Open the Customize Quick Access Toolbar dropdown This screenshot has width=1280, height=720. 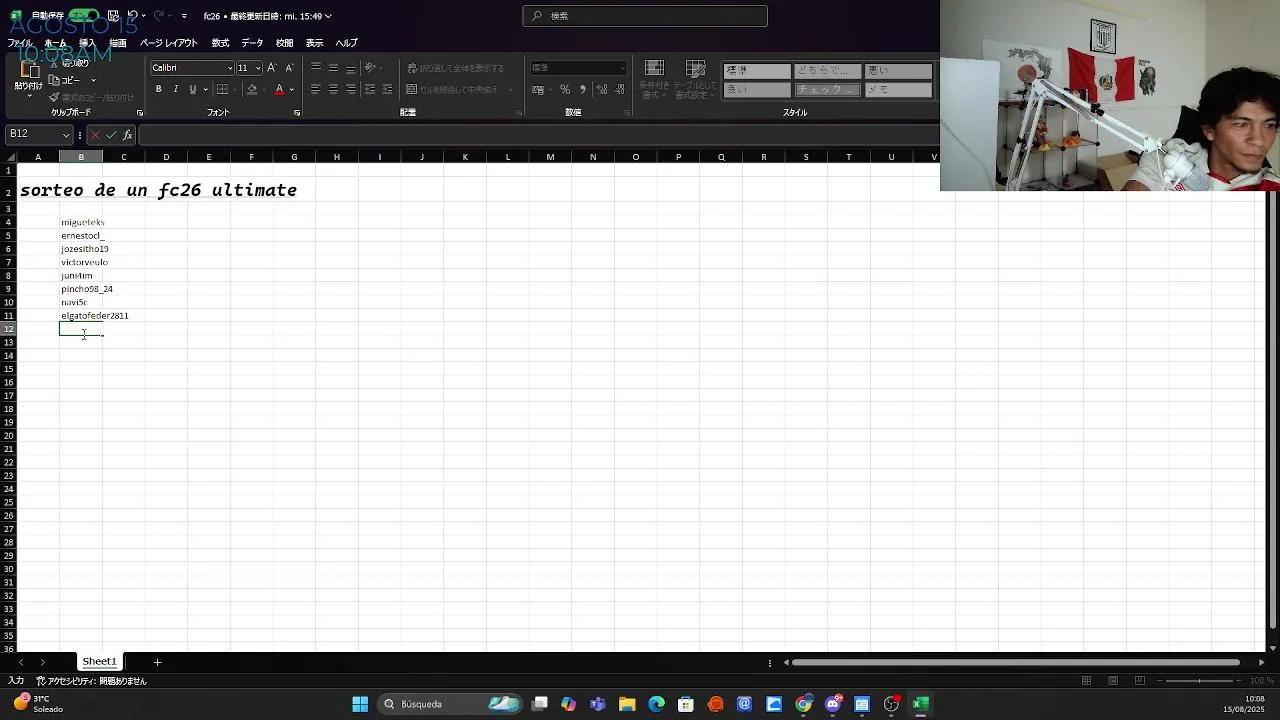(184, 16)
